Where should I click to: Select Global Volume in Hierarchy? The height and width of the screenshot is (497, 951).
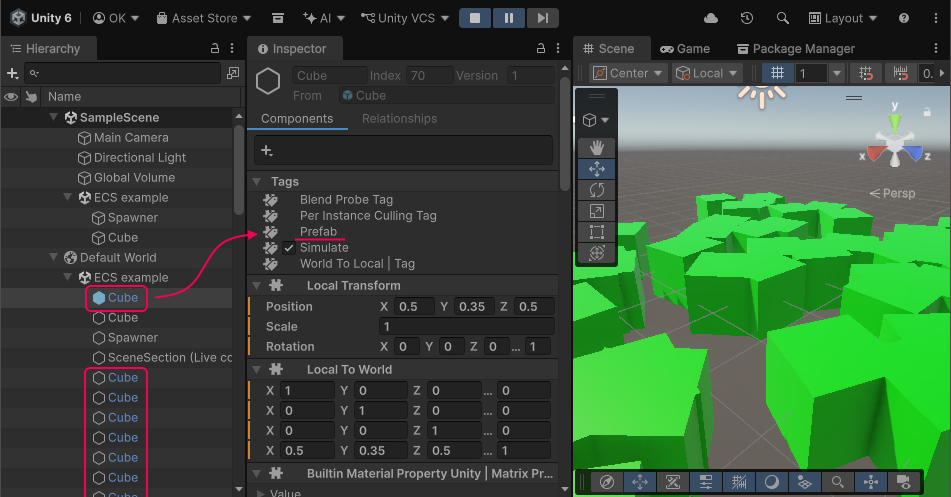tap(116, 178)
